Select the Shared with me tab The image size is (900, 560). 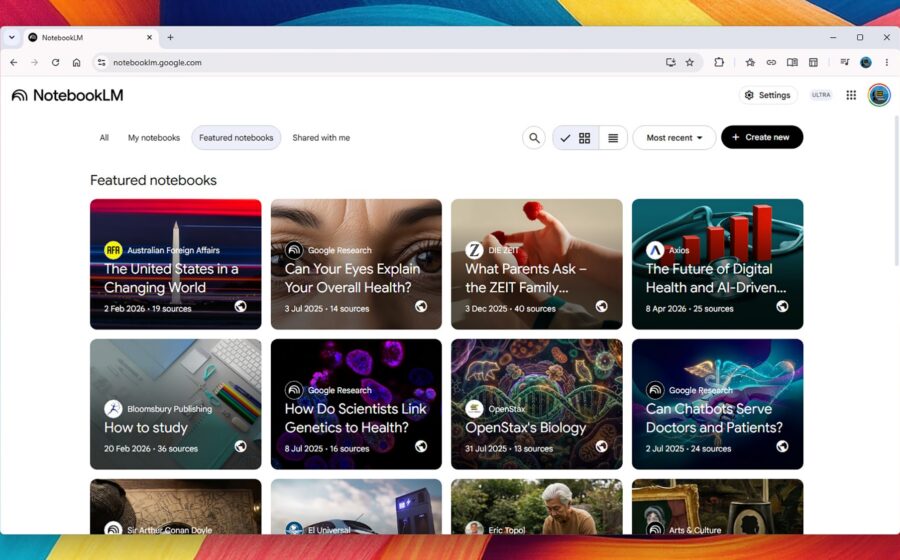(321, 138)
